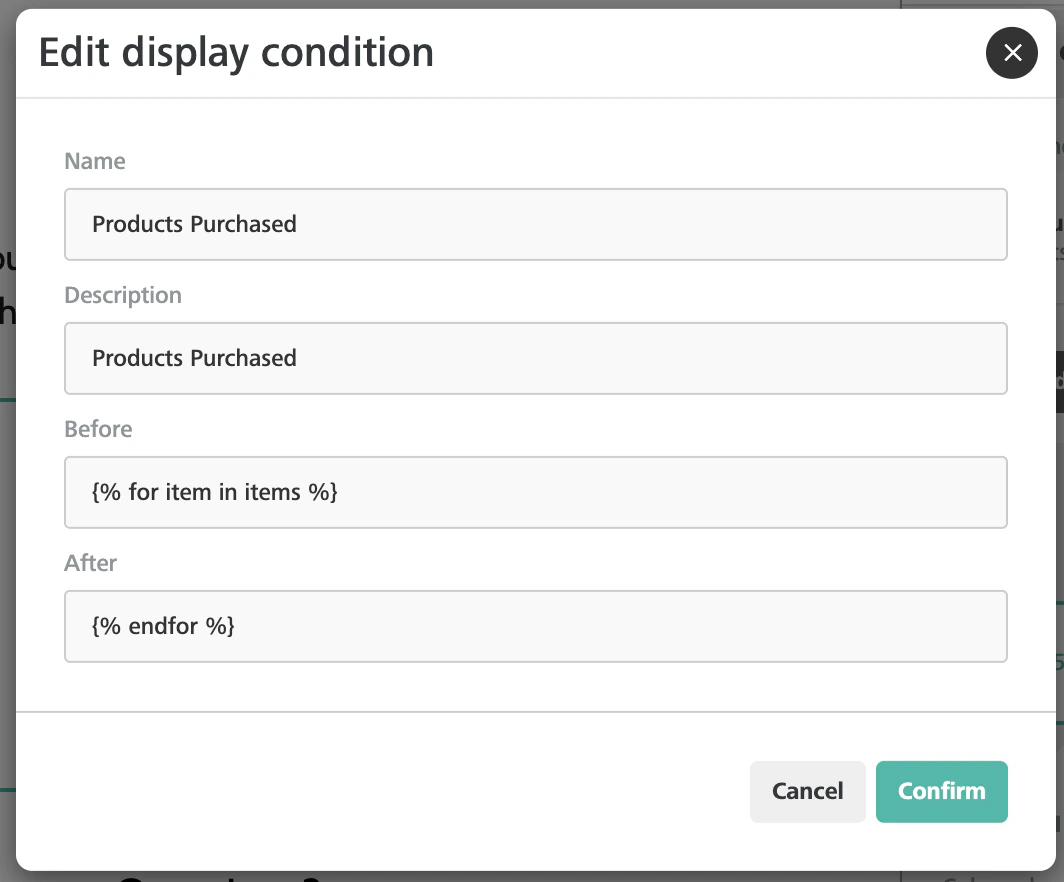Click the "After" field label
1064x882 pixels.
coord(91,563)
